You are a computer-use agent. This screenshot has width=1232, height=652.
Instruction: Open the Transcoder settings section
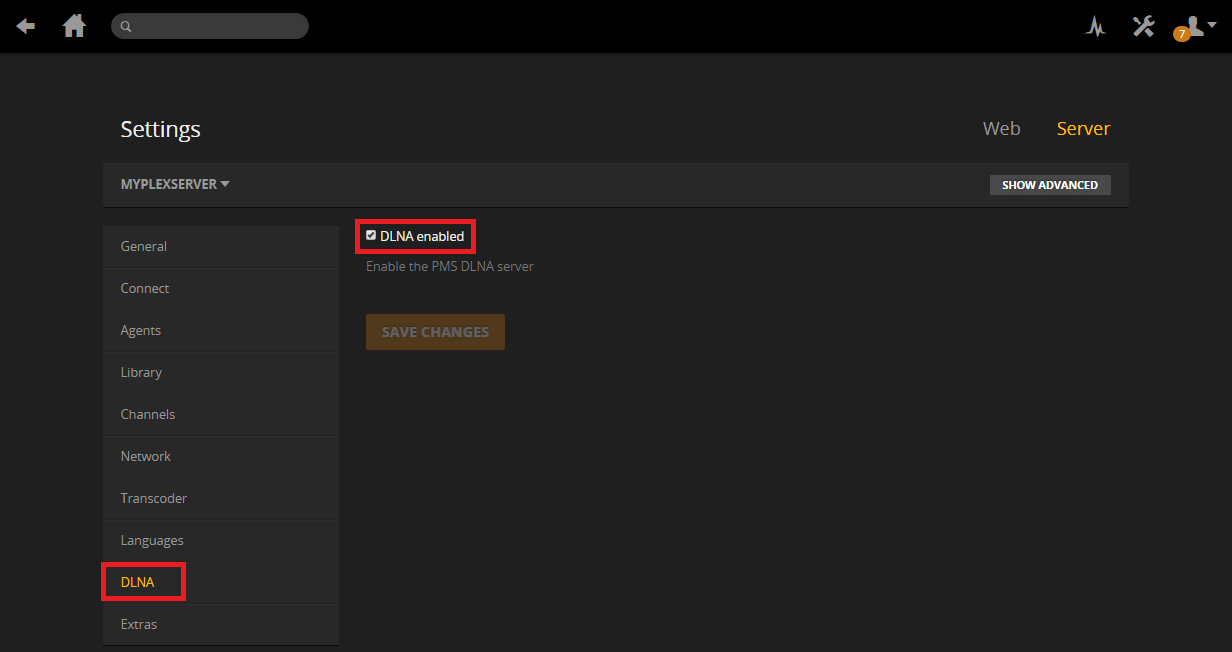[154, 498]
